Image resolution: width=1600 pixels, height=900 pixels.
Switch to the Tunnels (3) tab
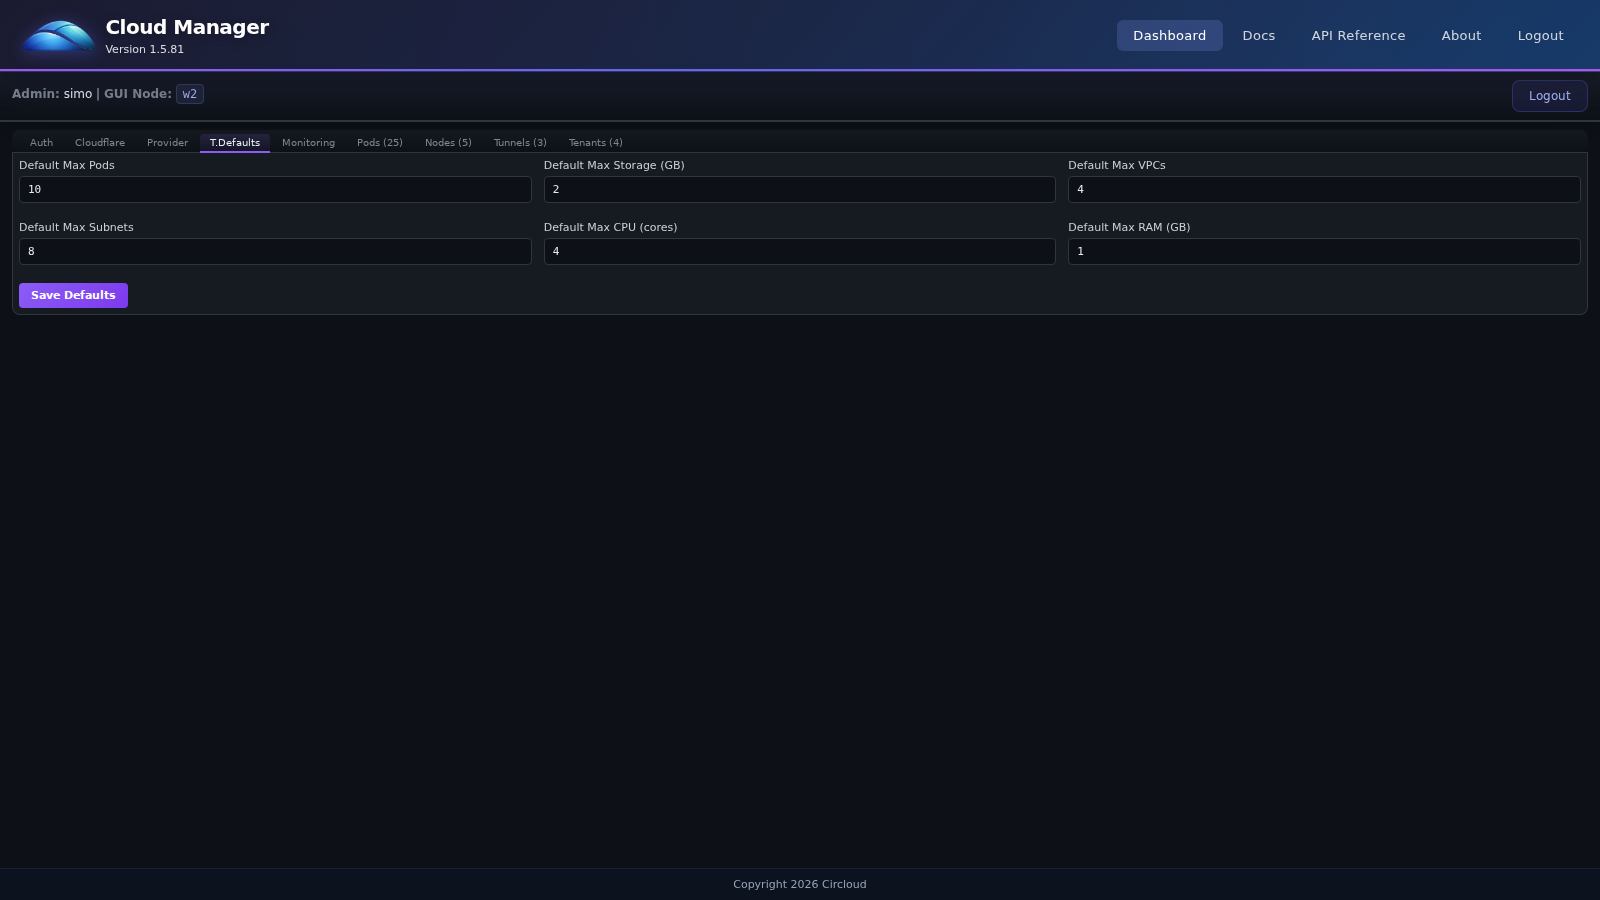pos(519,142)
